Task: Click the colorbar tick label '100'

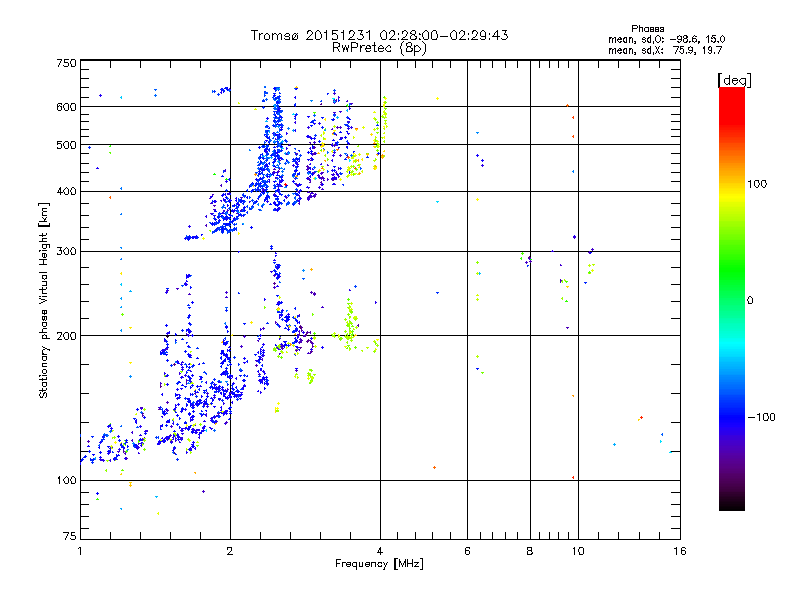Action: [757, 184]
